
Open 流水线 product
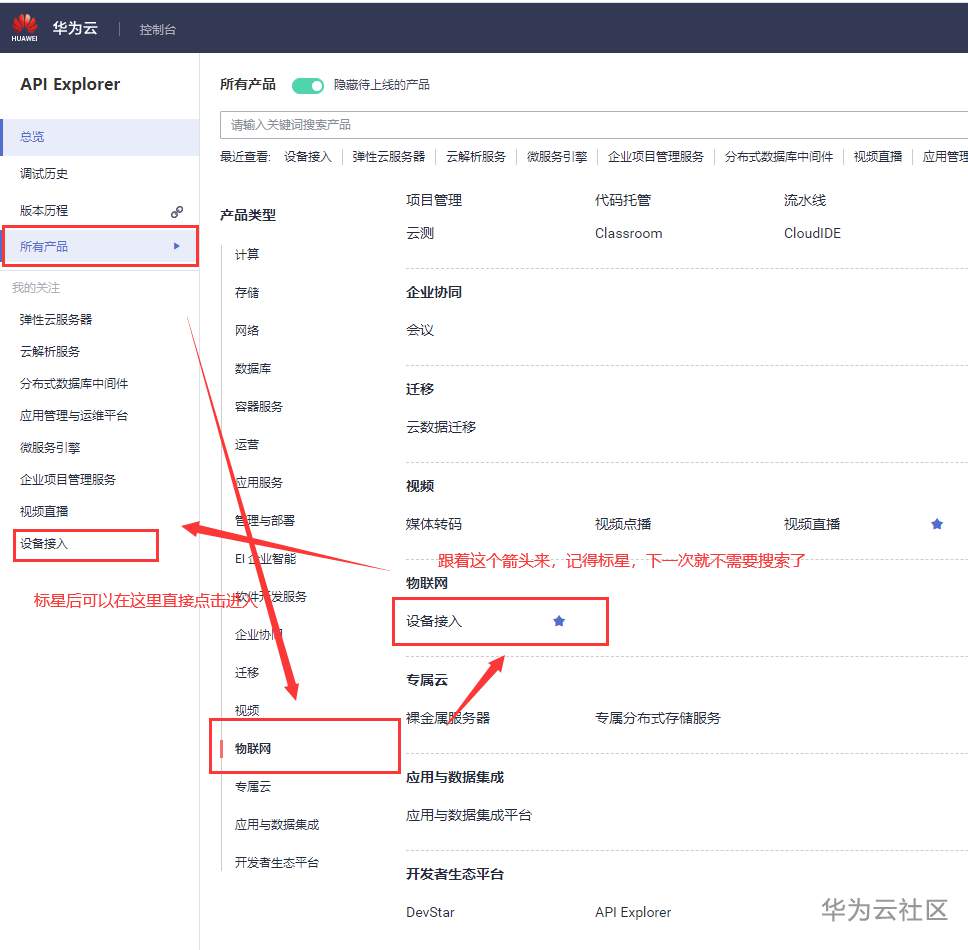(x=805, y=200)
